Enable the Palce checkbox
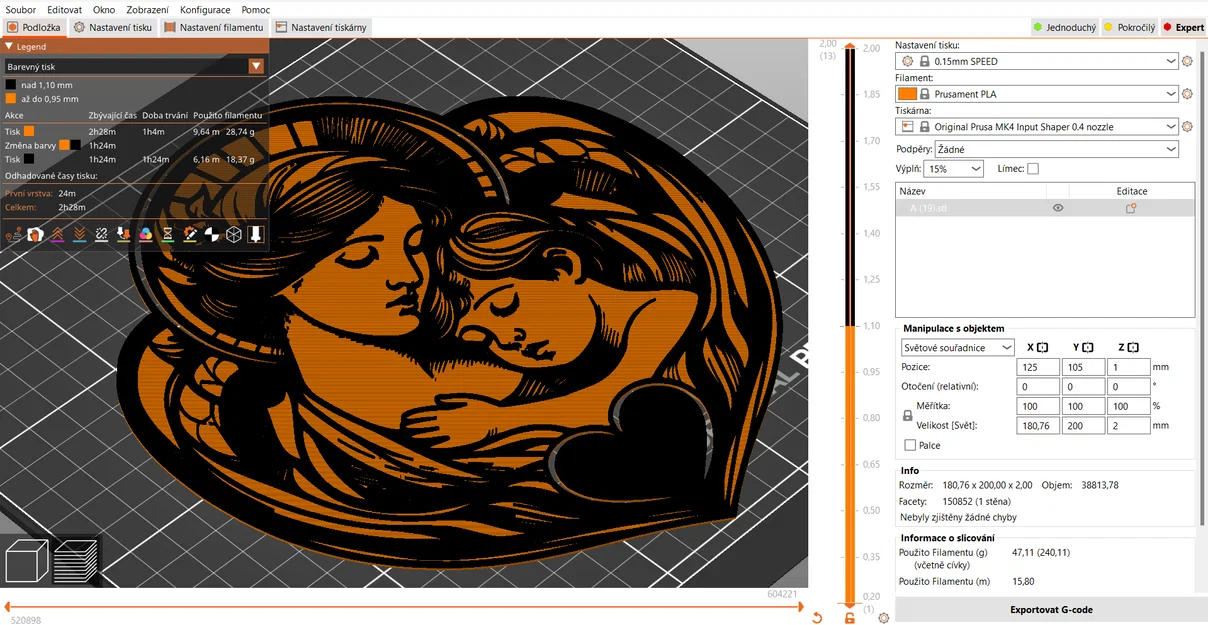 pos(910,445)
